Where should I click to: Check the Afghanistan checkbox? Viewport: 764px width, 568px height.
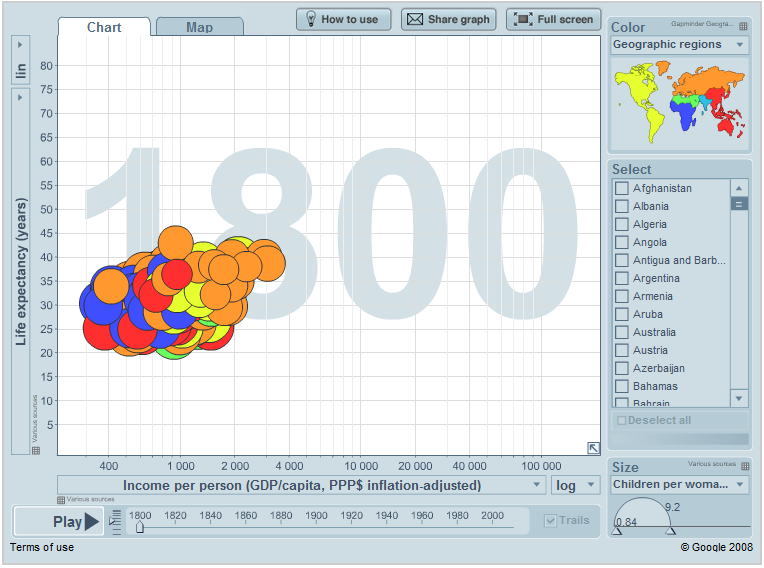click(622, 188)
